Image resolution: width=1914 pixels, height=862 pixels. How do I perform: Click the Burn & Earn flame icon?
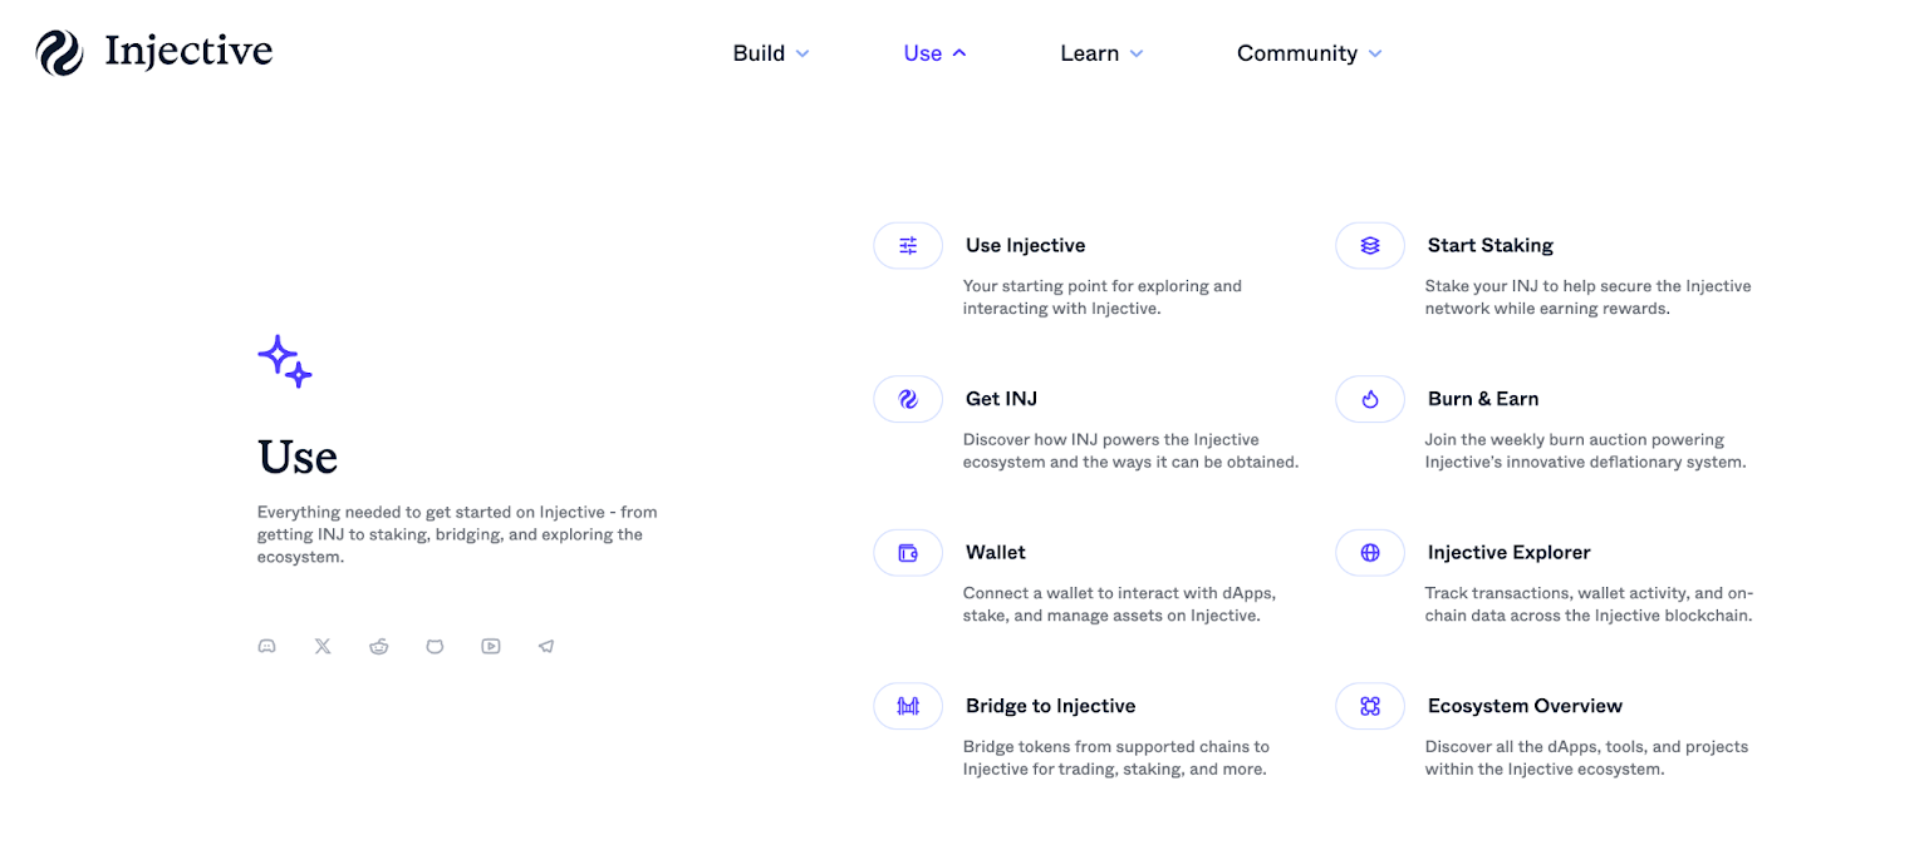(x=1369, y=398)
